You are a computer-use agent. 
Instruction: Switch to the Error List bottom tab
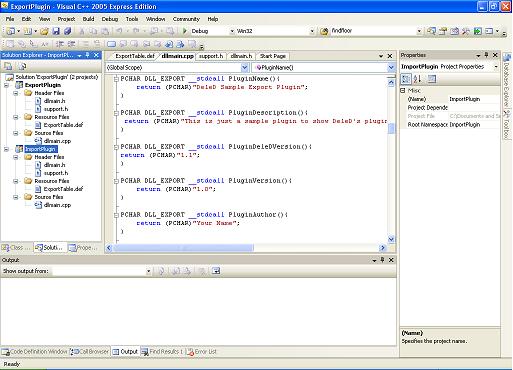coord(202,351)
